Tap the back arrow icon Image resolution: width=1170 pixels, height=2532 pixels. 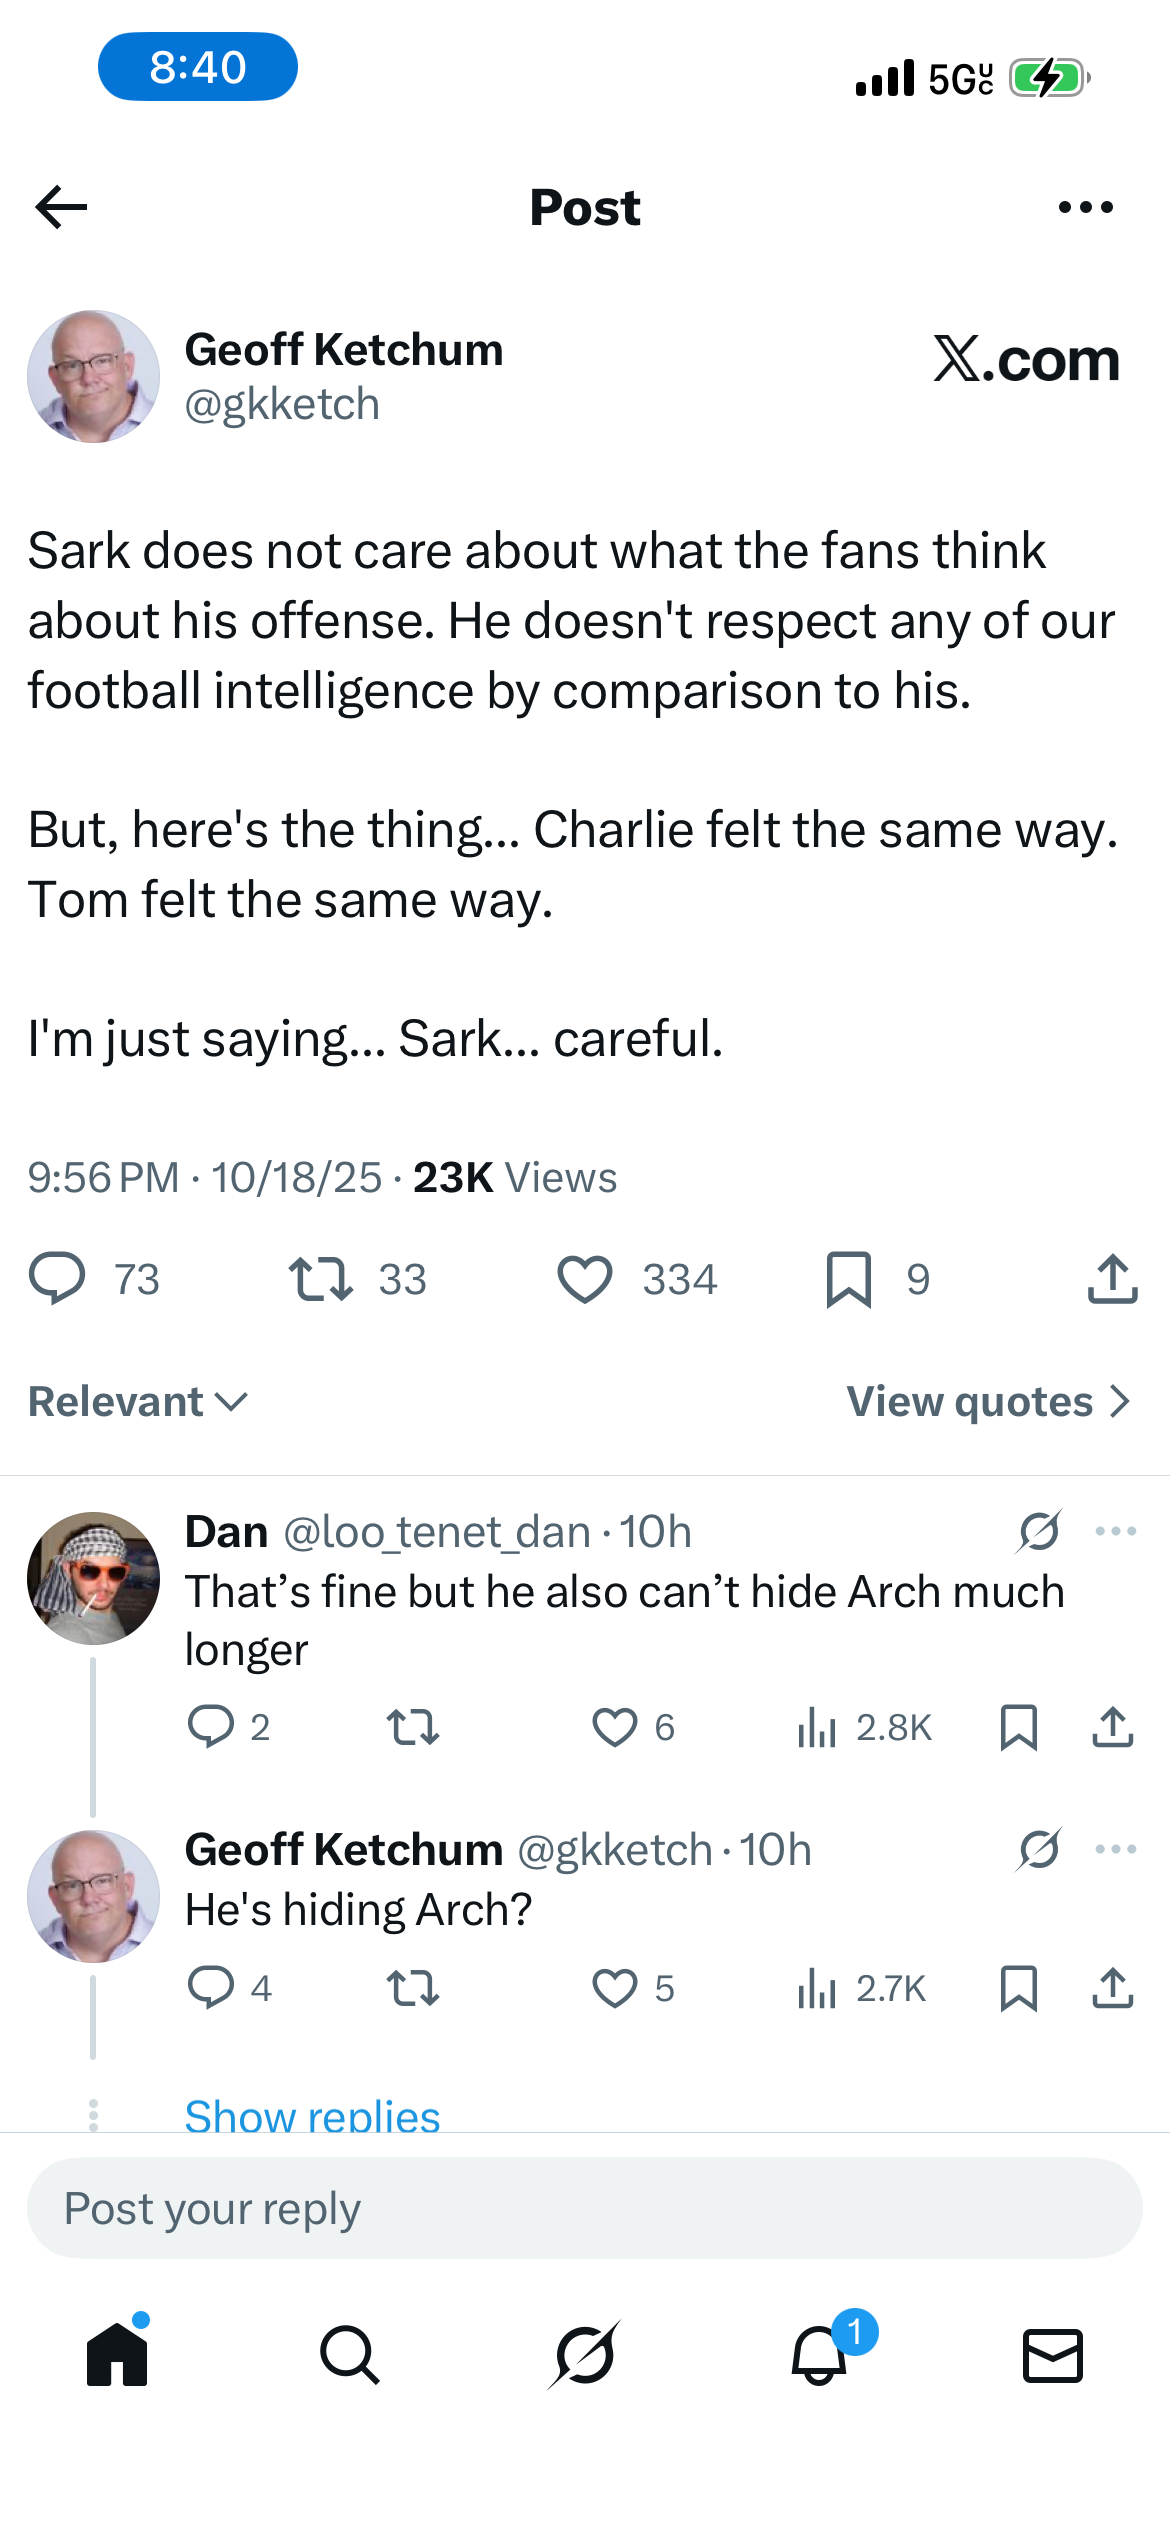click(x=62, y=207)
